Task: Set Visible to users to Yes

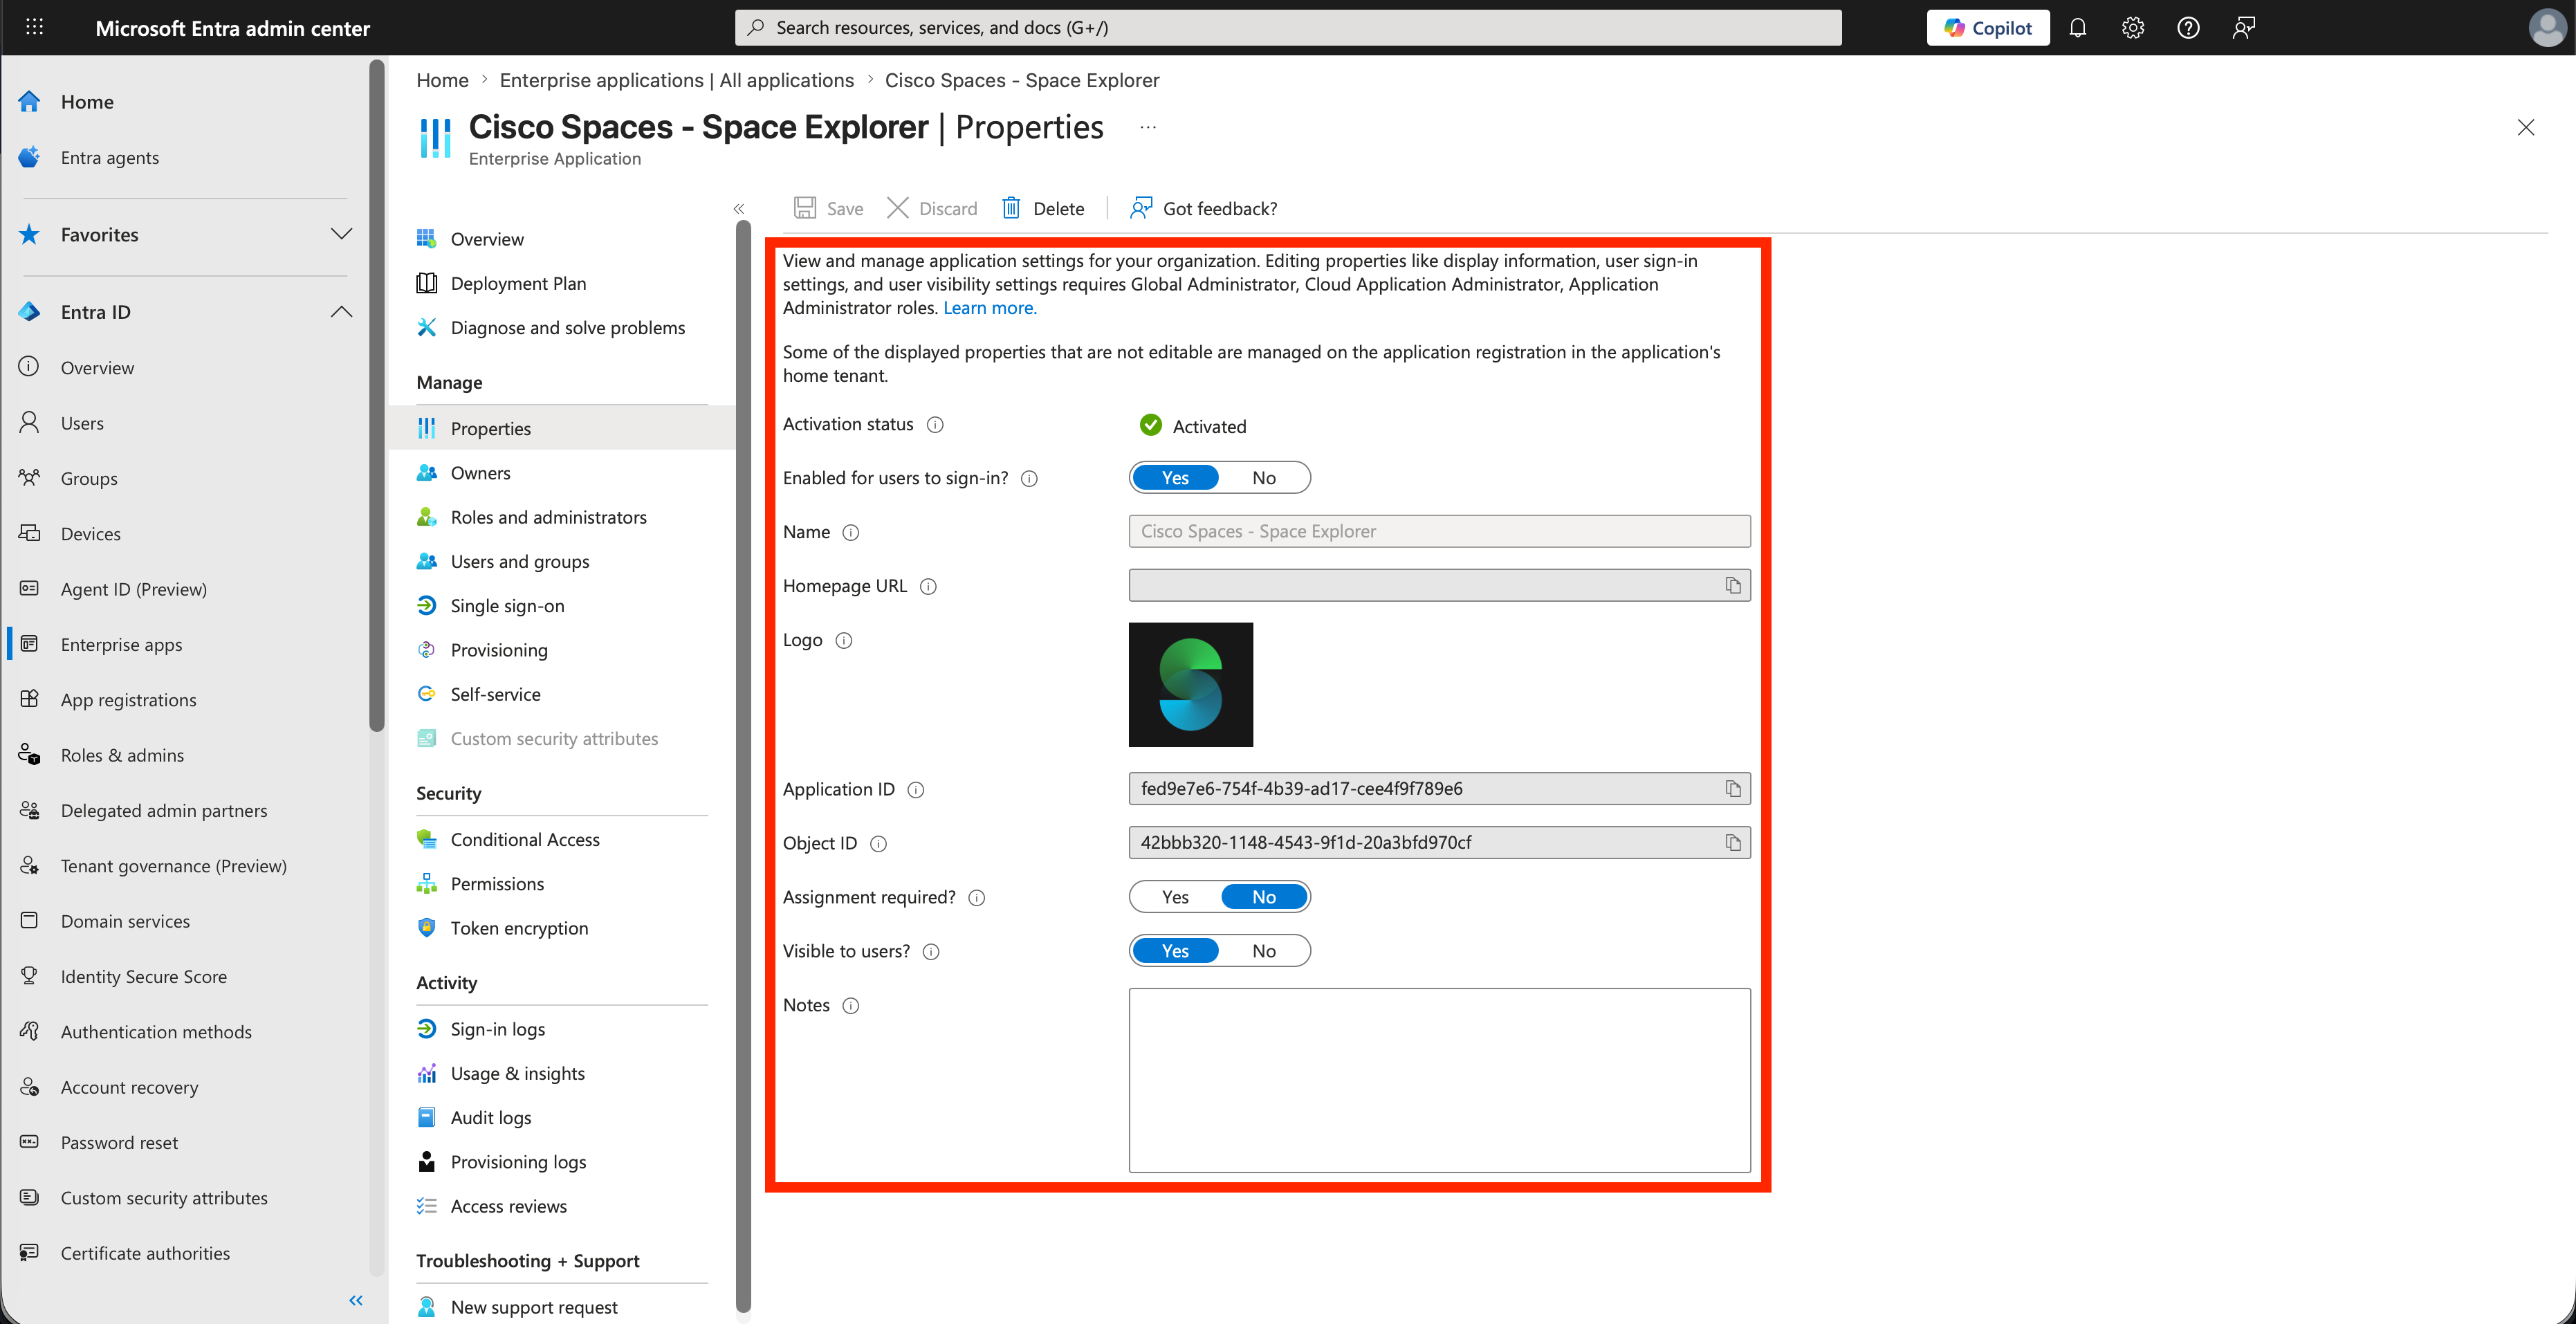Action: [1175, 951]
